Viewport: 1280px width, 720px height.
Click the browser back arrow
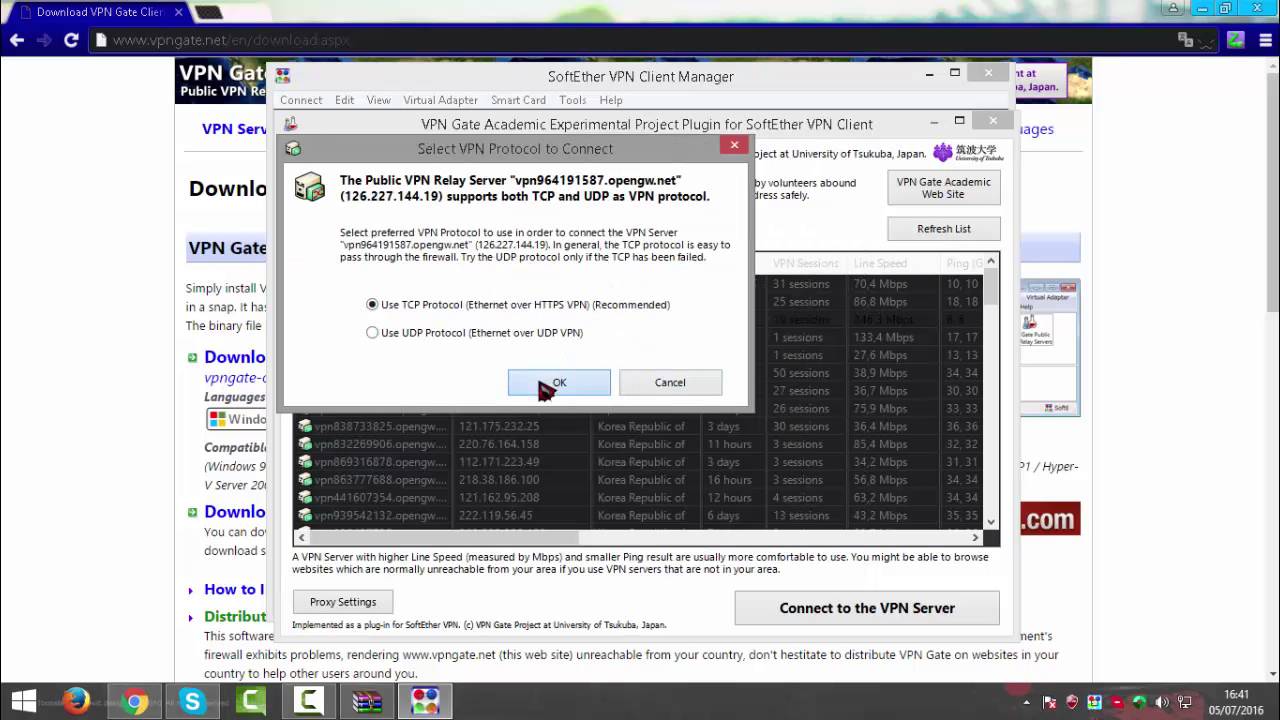pyautogui.click(x=16, y=40)
